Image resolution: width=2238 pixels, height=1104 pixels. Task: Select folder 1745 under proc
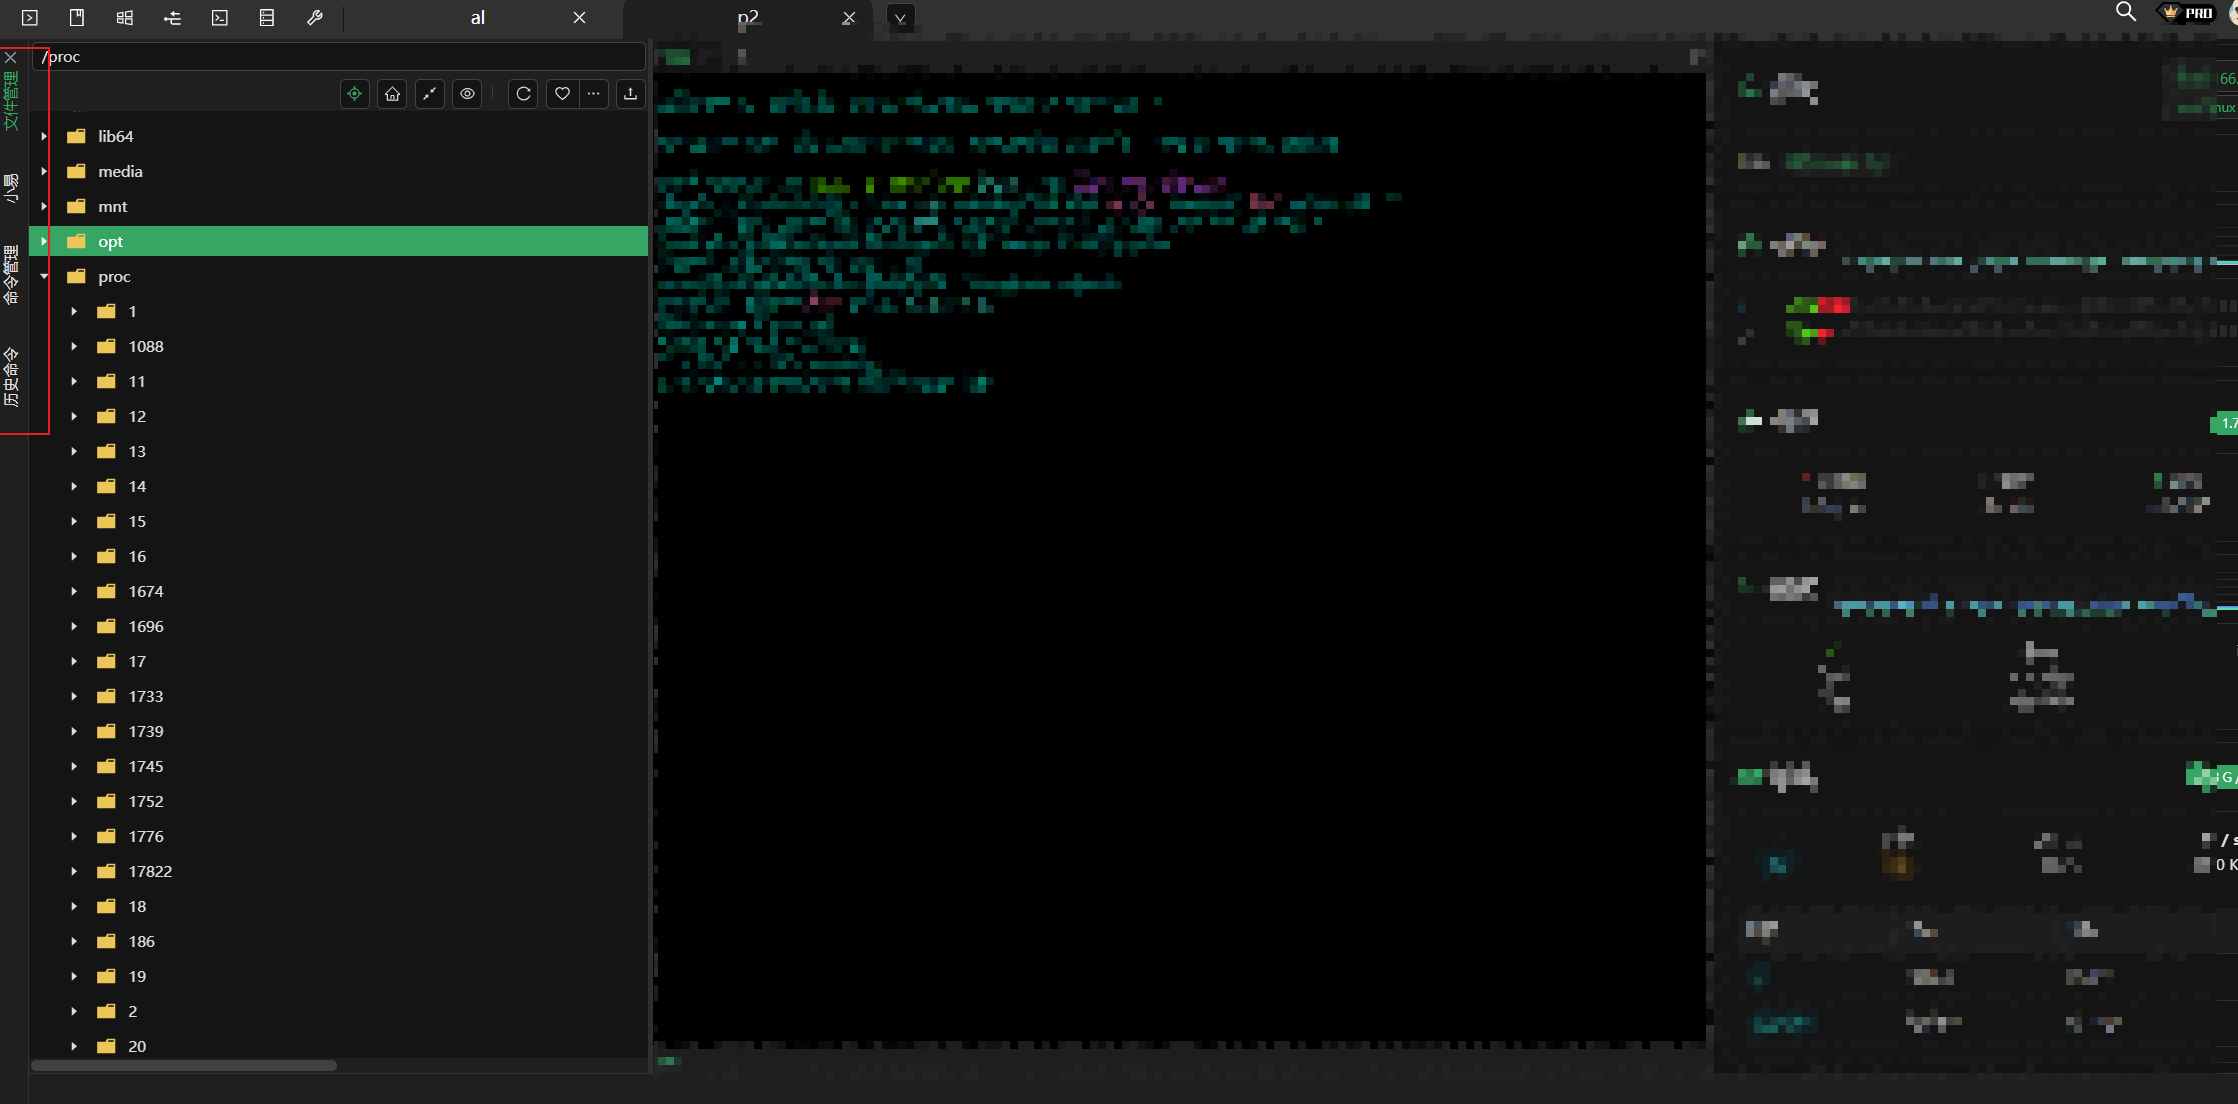point(146,766)
